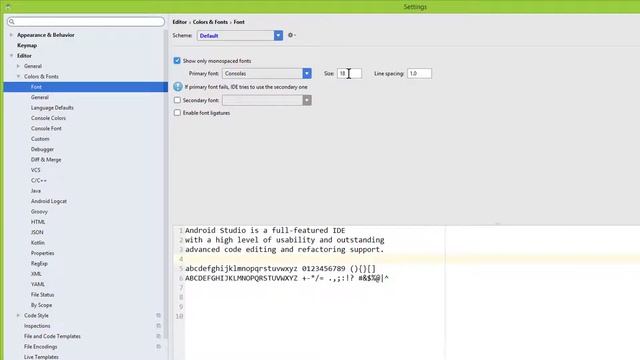This screenshot has height=360, width=640.
Task: Open Console Font settings
Action: click(x=46, y=128)
